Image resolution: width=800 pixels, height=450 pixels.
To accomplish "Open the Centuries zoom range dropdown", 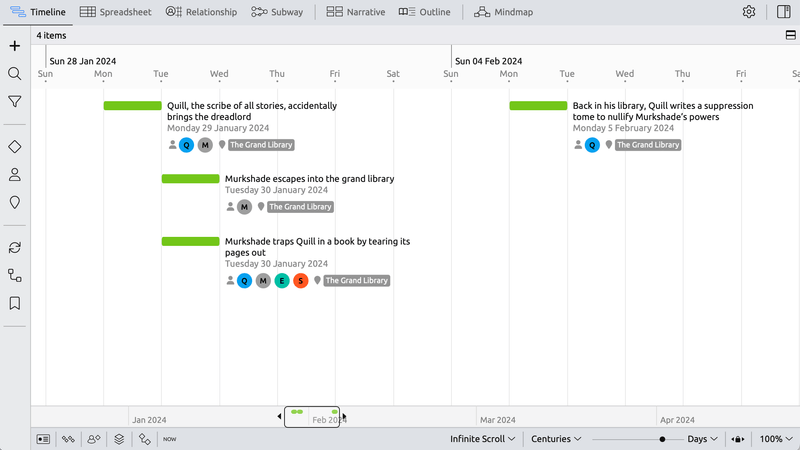I will coord(556,439).
